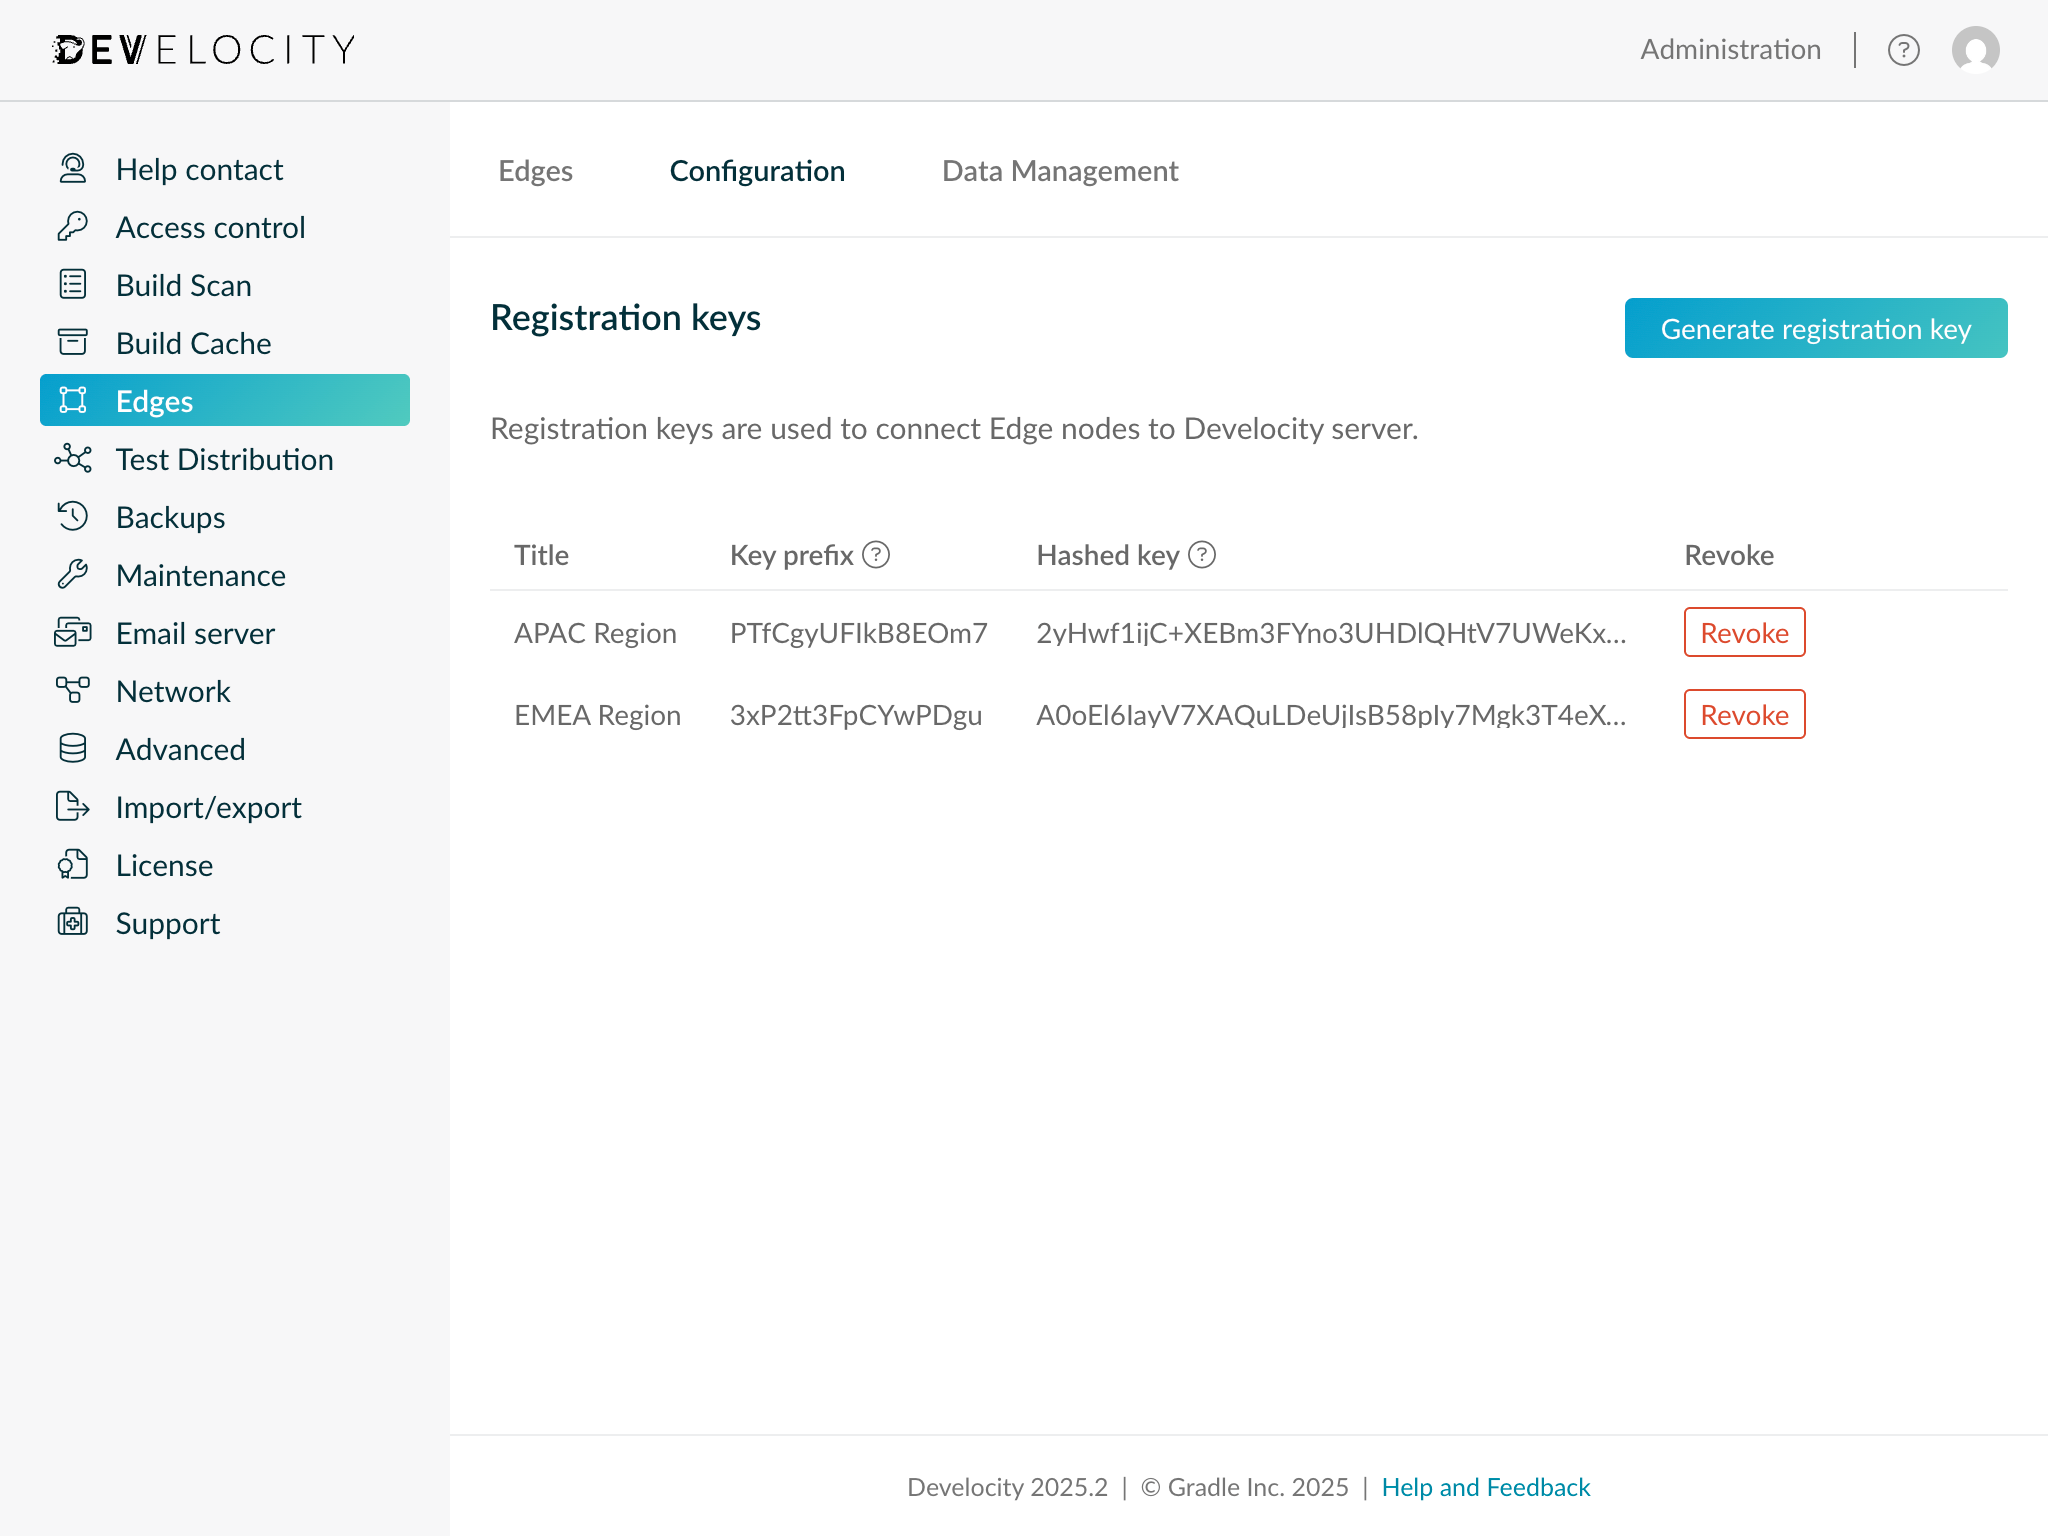Click the Test Distribution sidebar icon

coord(71,459)
